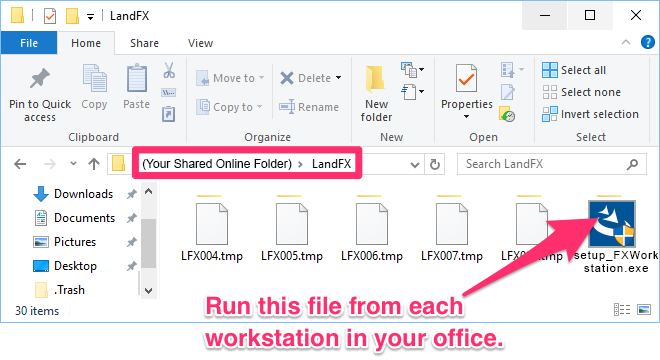Click Pin to Quick access icon
Viewport: 660px width, 360px height.
point(40,79)
